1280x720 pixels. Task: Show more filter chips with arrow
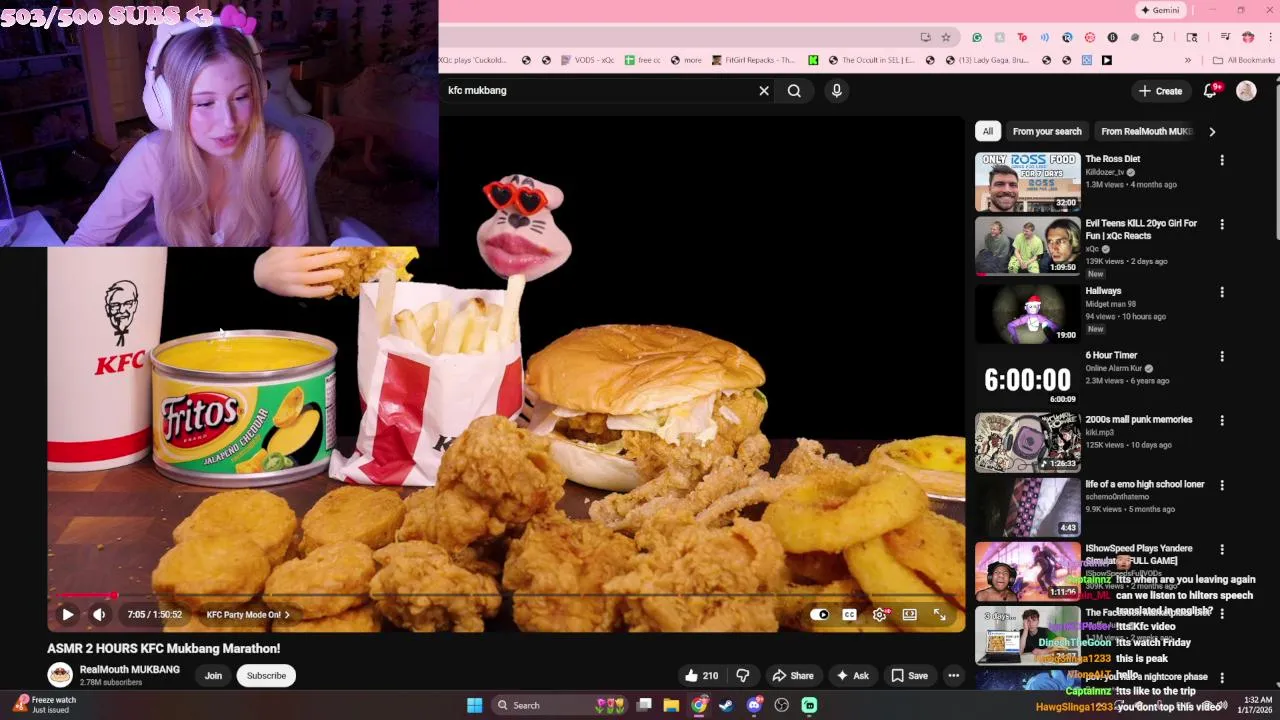pyautogui.click(x=1212, y=131)
